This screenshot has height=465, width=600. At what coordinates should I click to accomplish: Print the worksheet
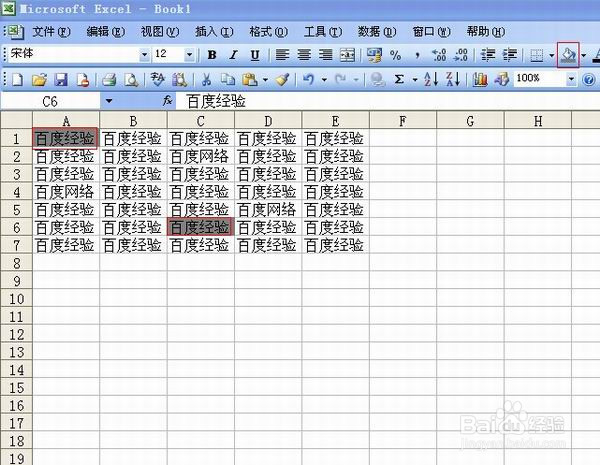tap(109, 80)
